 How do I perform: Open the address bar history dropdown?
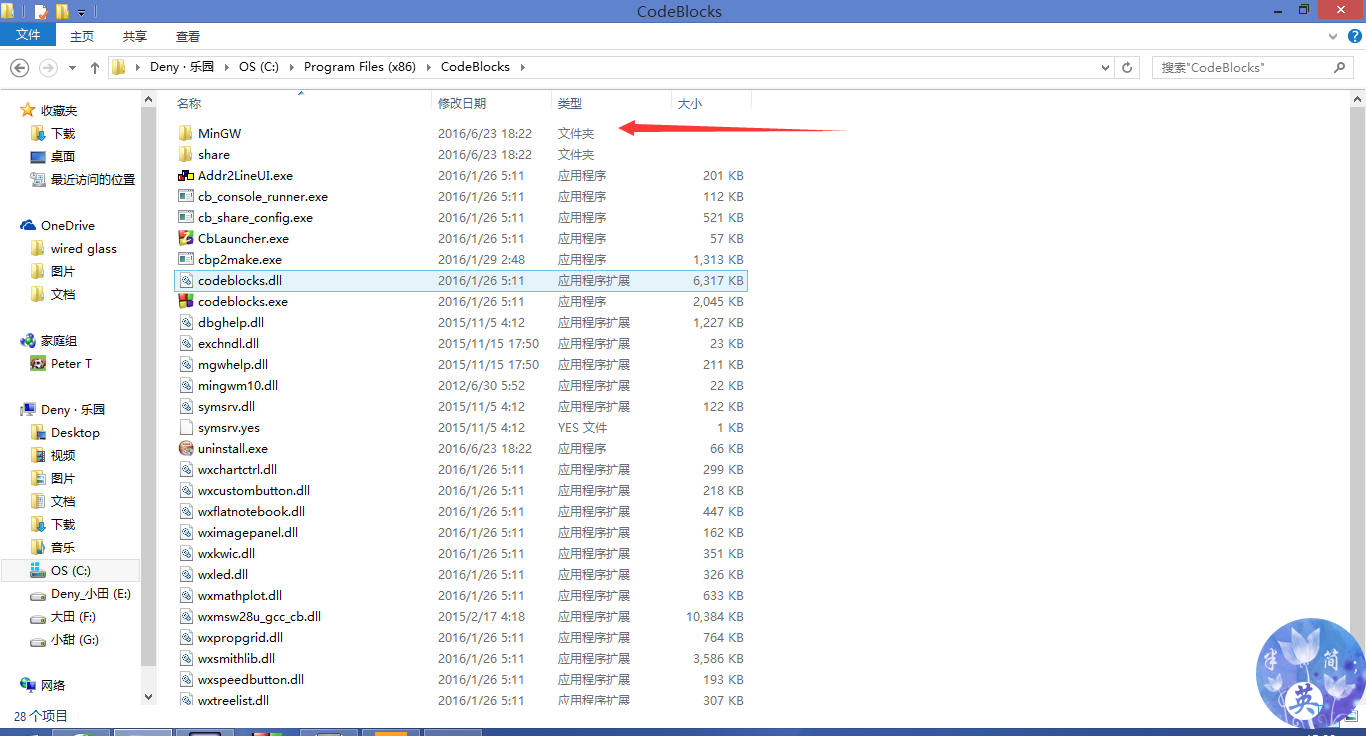coord(1105,68)
